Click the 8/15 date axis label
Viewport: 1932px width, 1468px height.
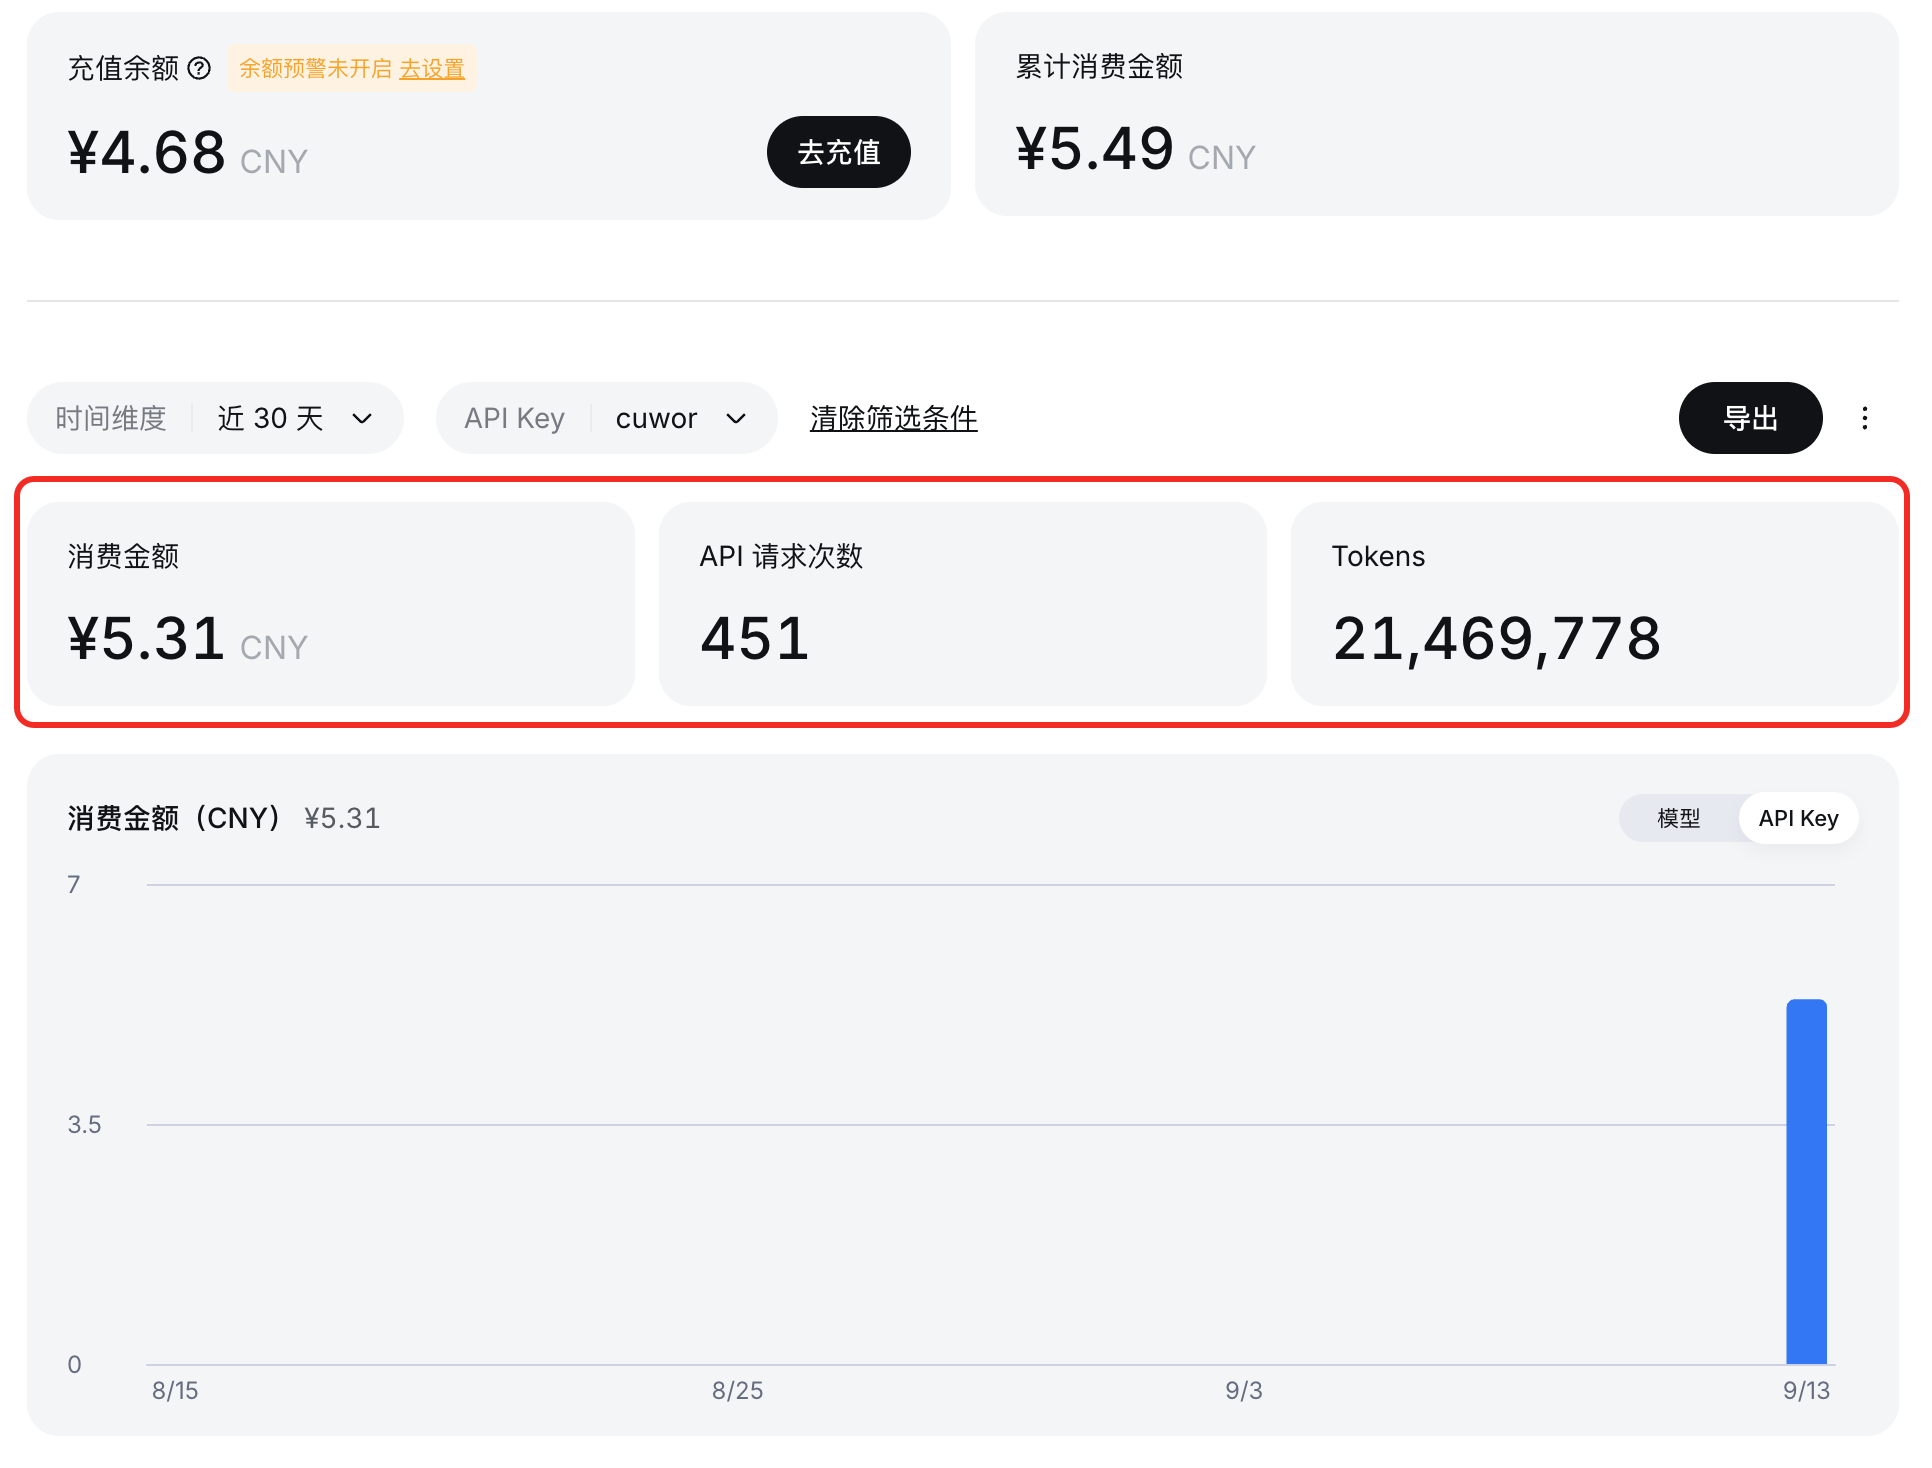click(175, 1390)
